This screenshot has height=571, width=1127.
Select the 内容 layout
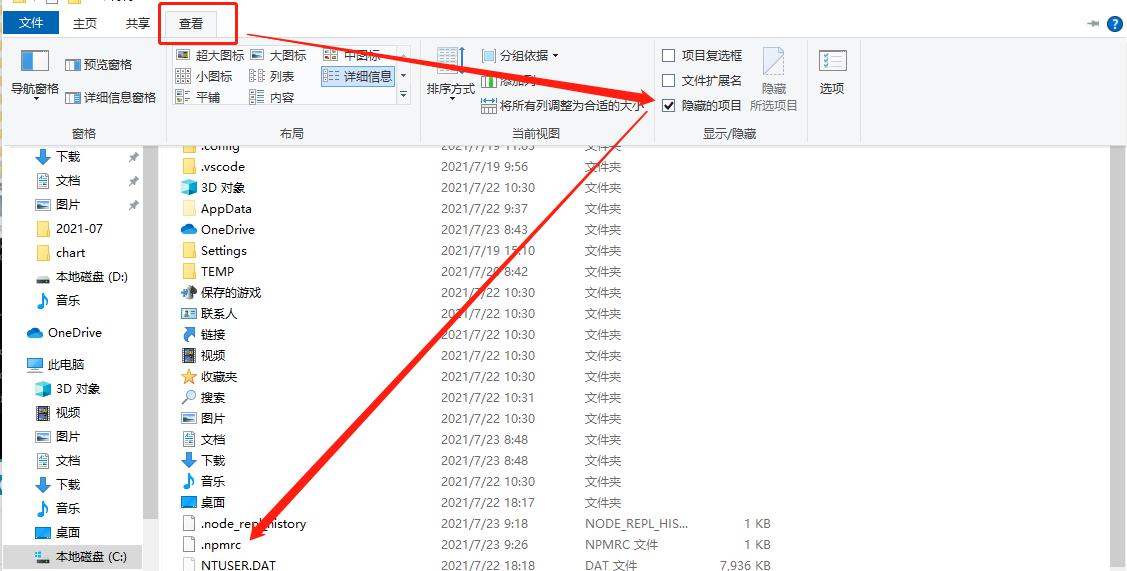pos(272,97)
